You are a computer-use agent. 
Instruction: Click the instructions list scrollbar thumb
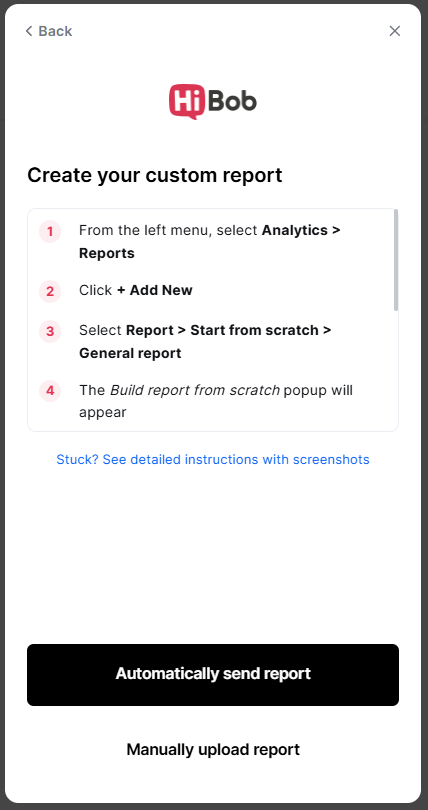(x=396, y=260)
